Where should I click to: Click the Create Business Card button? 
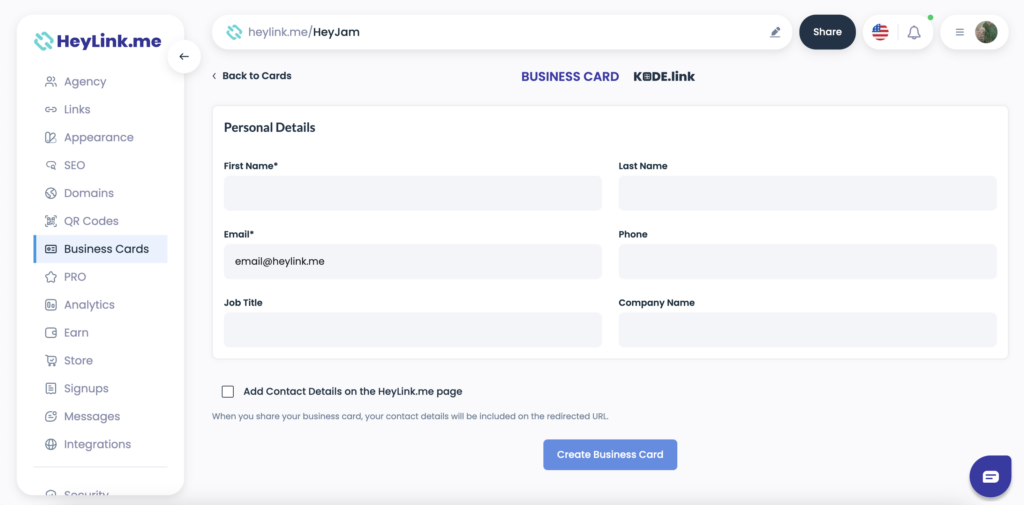(x=610, y=455)
